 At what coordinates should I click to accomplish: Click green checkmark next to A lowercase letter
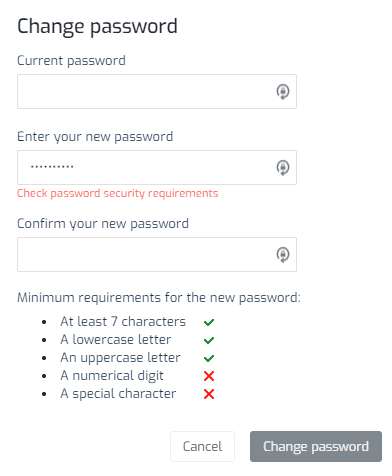pos(209,340)
